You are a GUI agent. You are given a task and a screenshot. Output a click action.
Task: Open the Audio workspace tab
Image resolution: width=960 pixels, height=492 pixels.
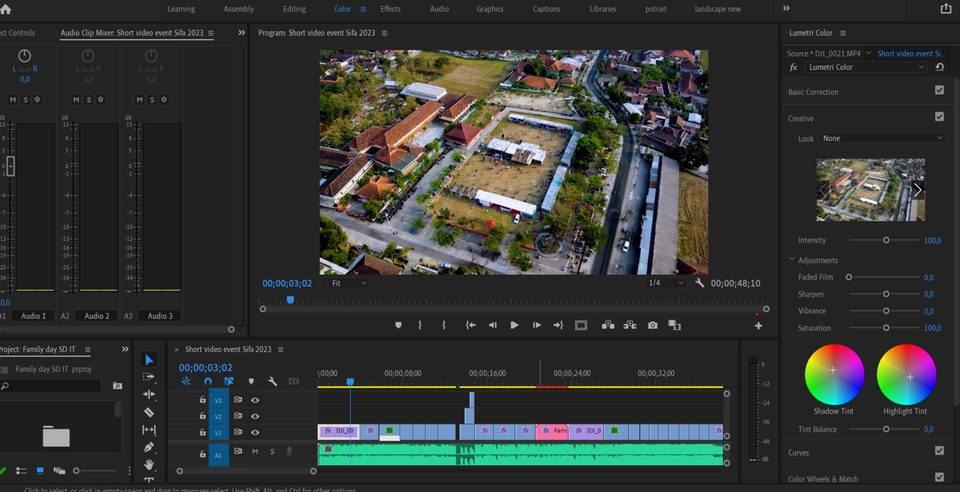click(439, 9)
